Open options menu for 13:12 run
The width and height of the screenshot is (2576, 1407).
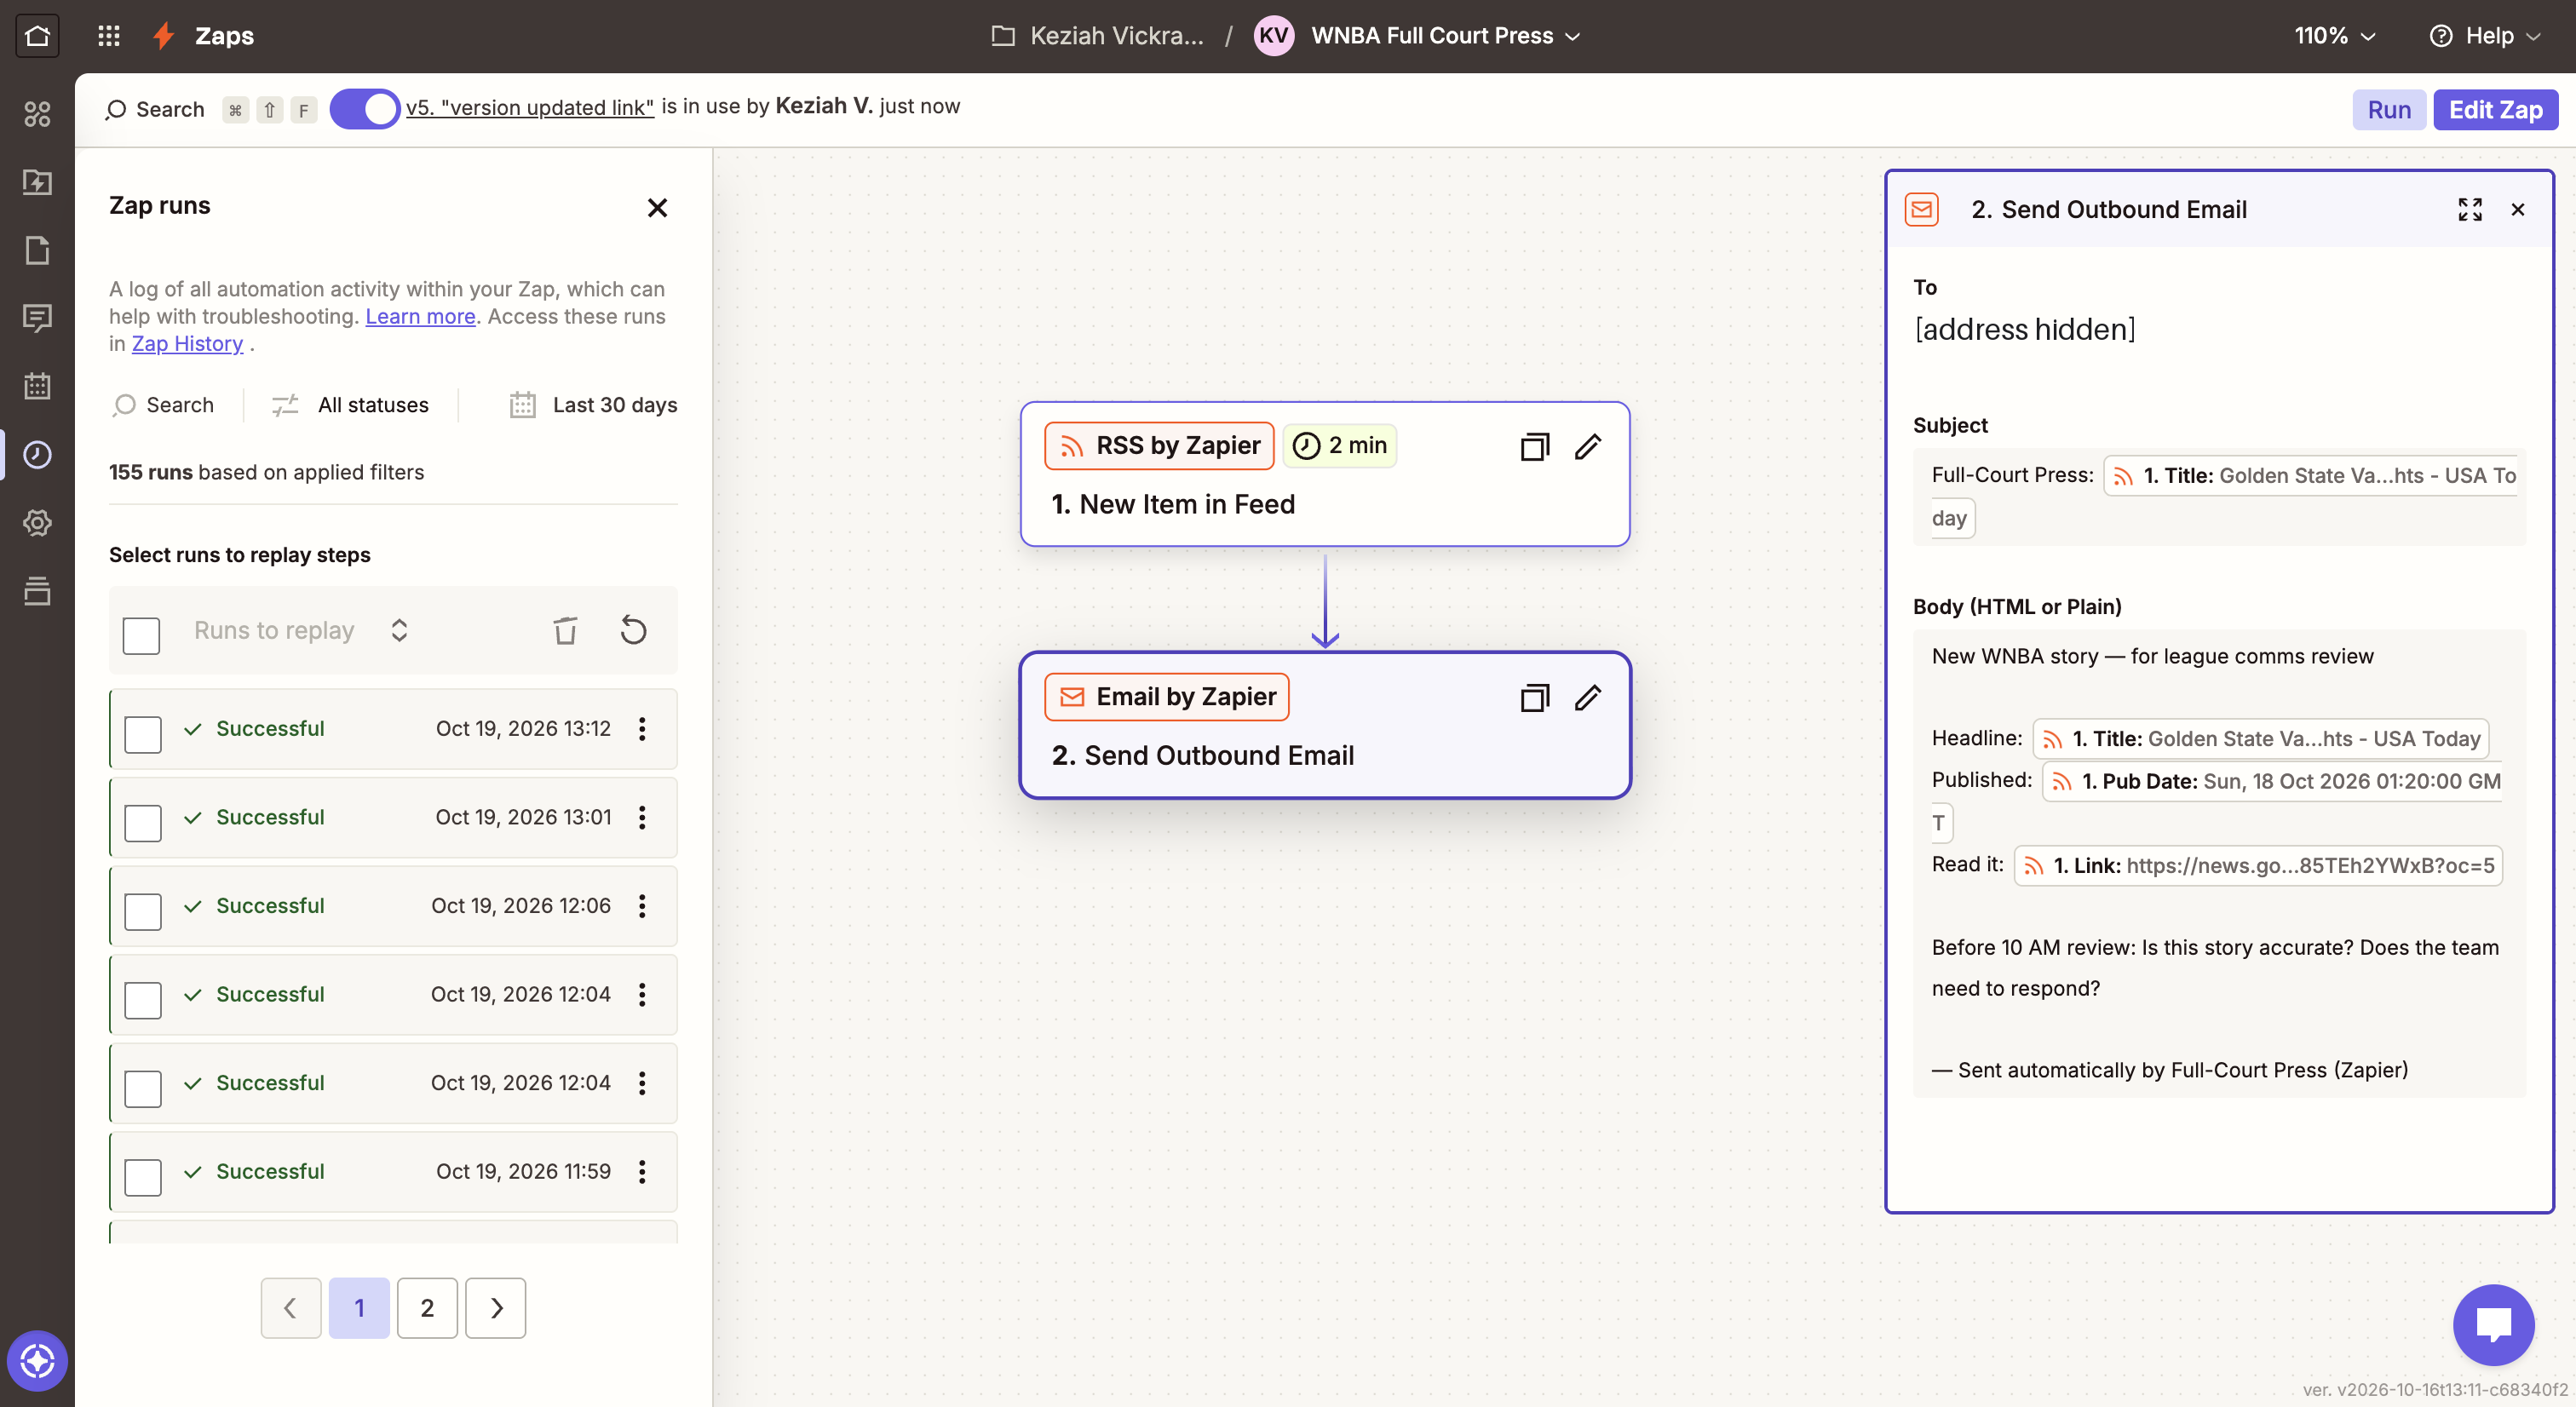(x=642, y=729)
